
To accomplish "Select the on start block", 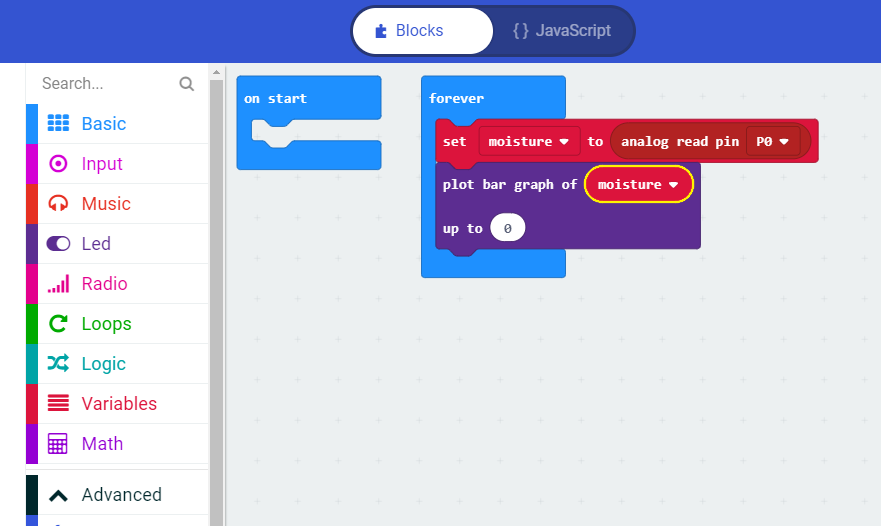I will (276, 99).
